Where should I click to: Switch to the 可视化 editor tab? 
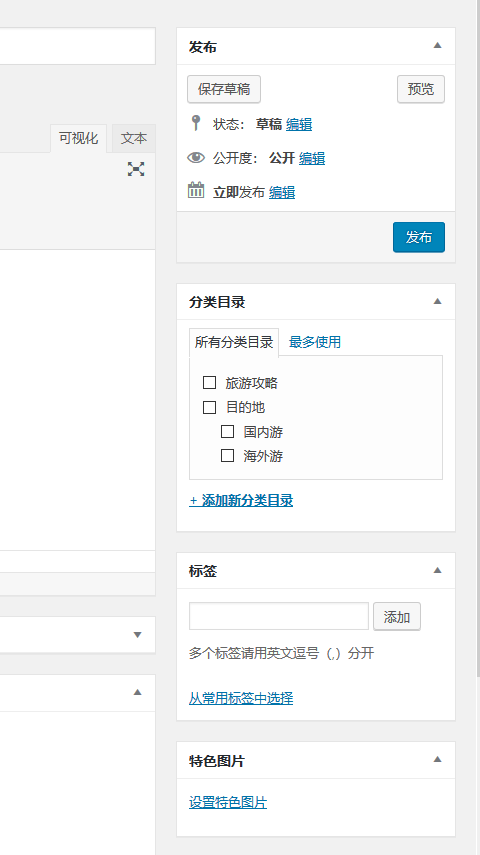(x=79, y=139)
